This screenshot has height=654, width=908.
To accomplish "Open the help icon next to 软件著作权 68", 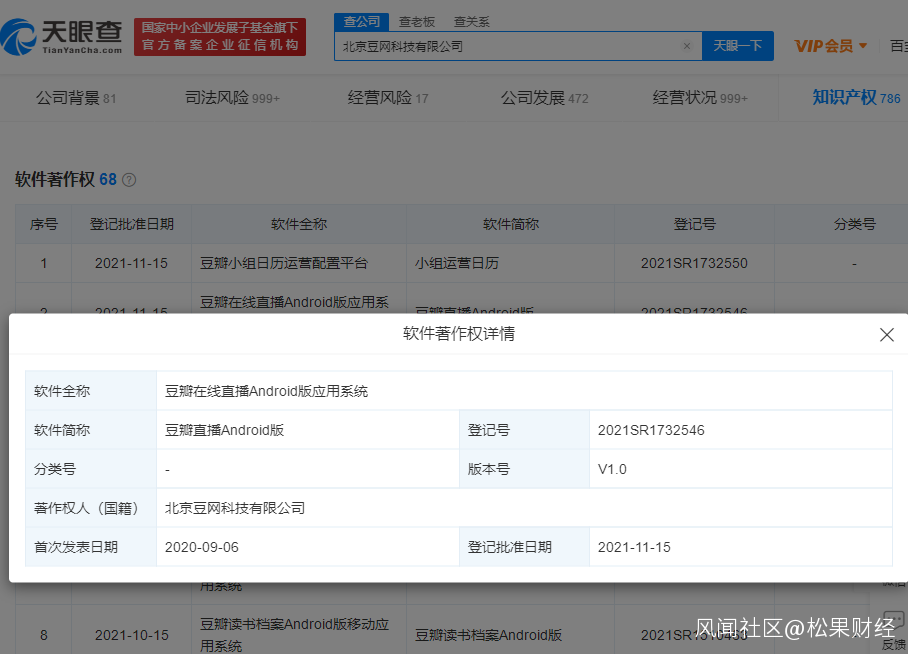I will point(130,180).
